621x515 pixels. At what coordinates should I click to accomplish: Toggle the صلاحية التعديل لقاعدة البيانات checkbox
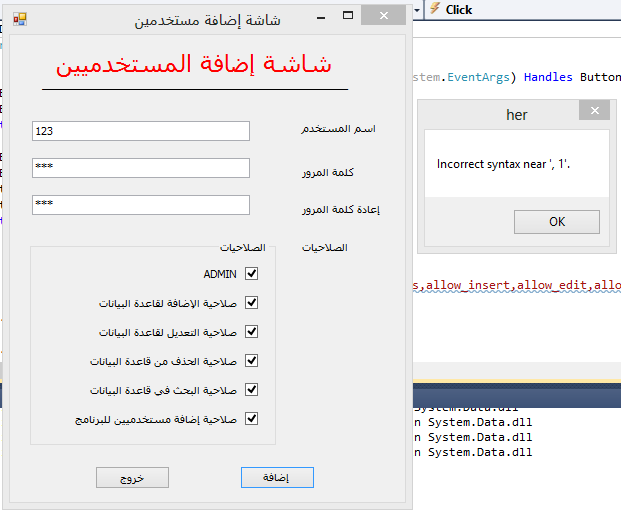[251, 332]
